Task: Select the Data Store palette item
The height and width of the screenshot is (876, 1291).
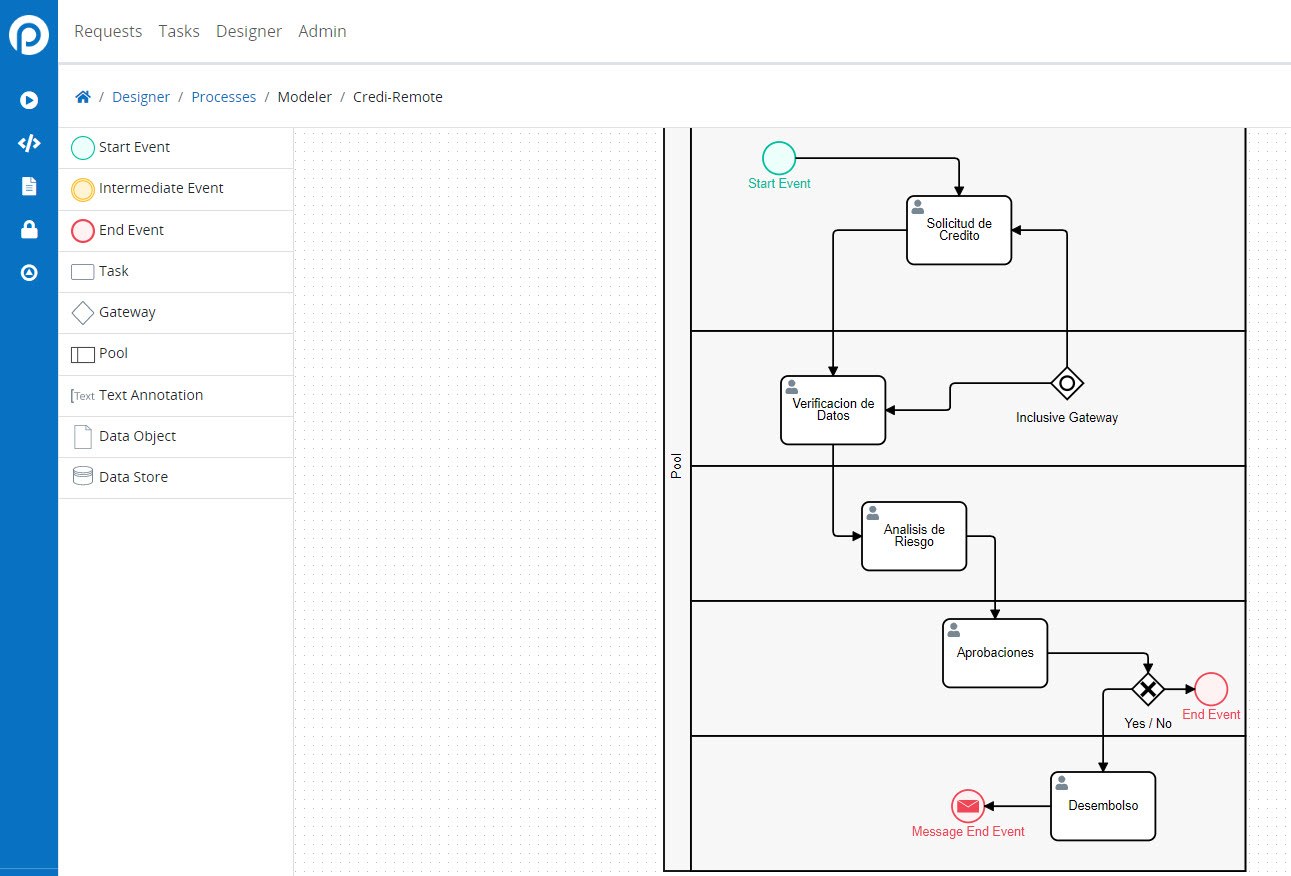Action: [x=83, y=477]
